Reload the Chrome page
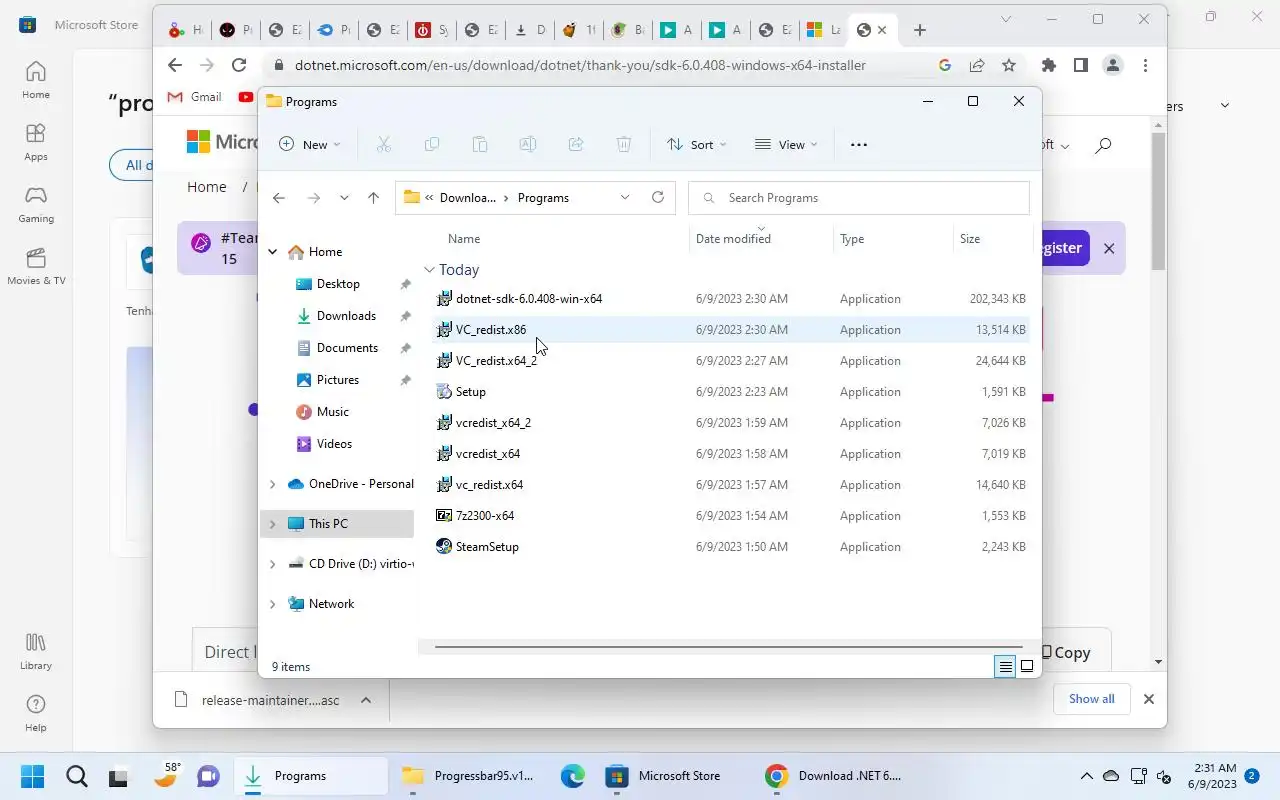The height and width of the screenshot is (800, 1280). (x=238, y=64)
